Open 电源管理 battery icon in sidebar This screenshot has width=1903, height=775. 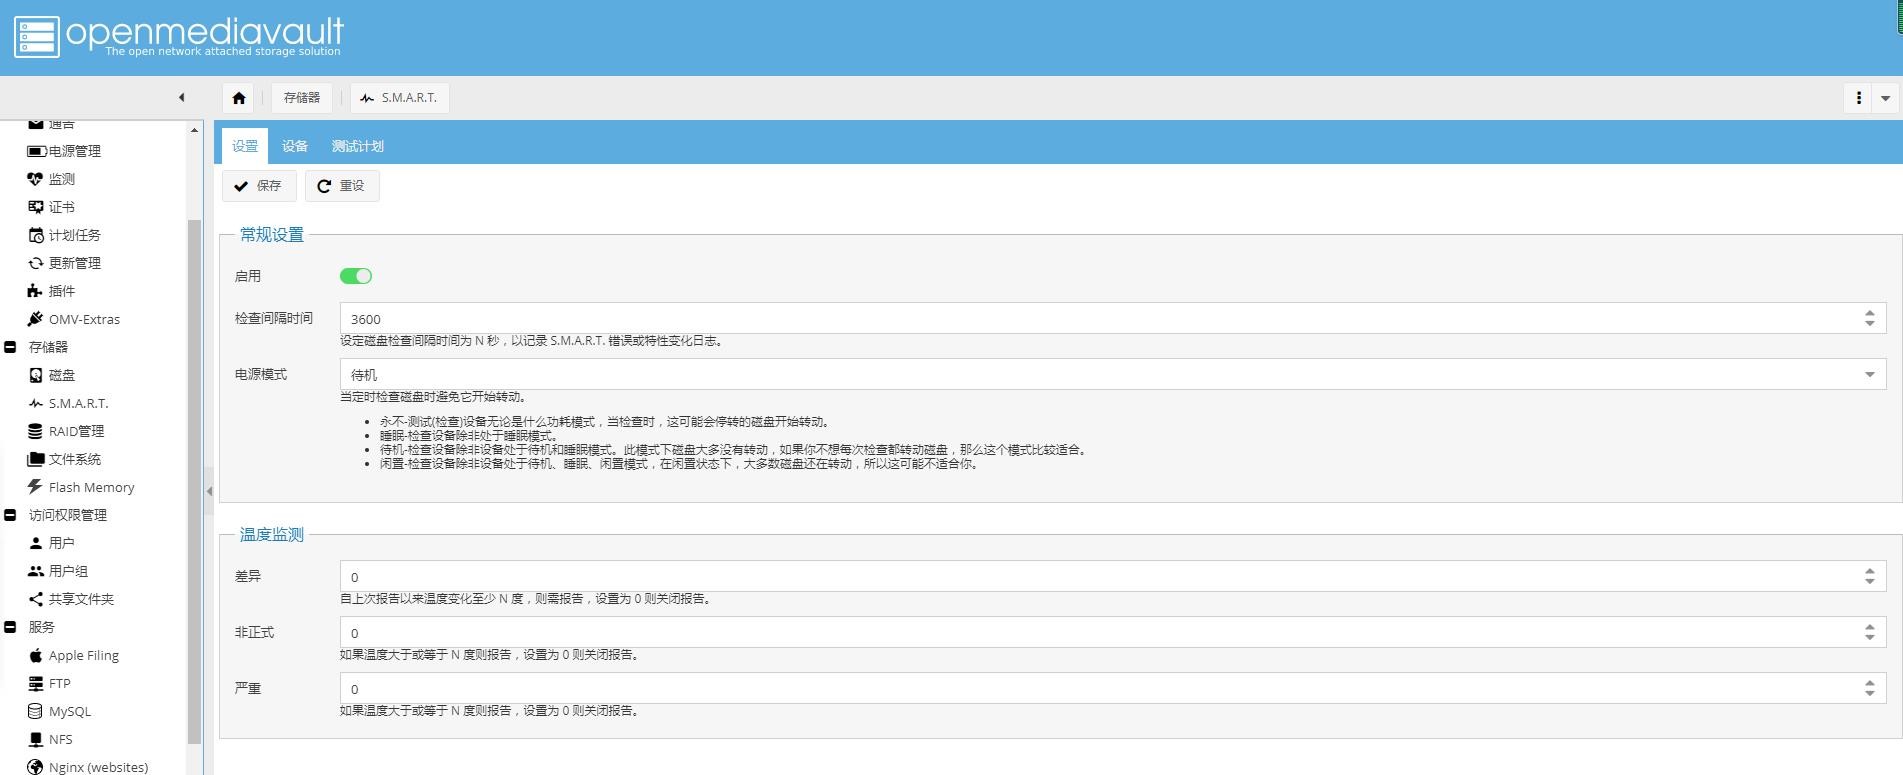(x=36, y=151)
